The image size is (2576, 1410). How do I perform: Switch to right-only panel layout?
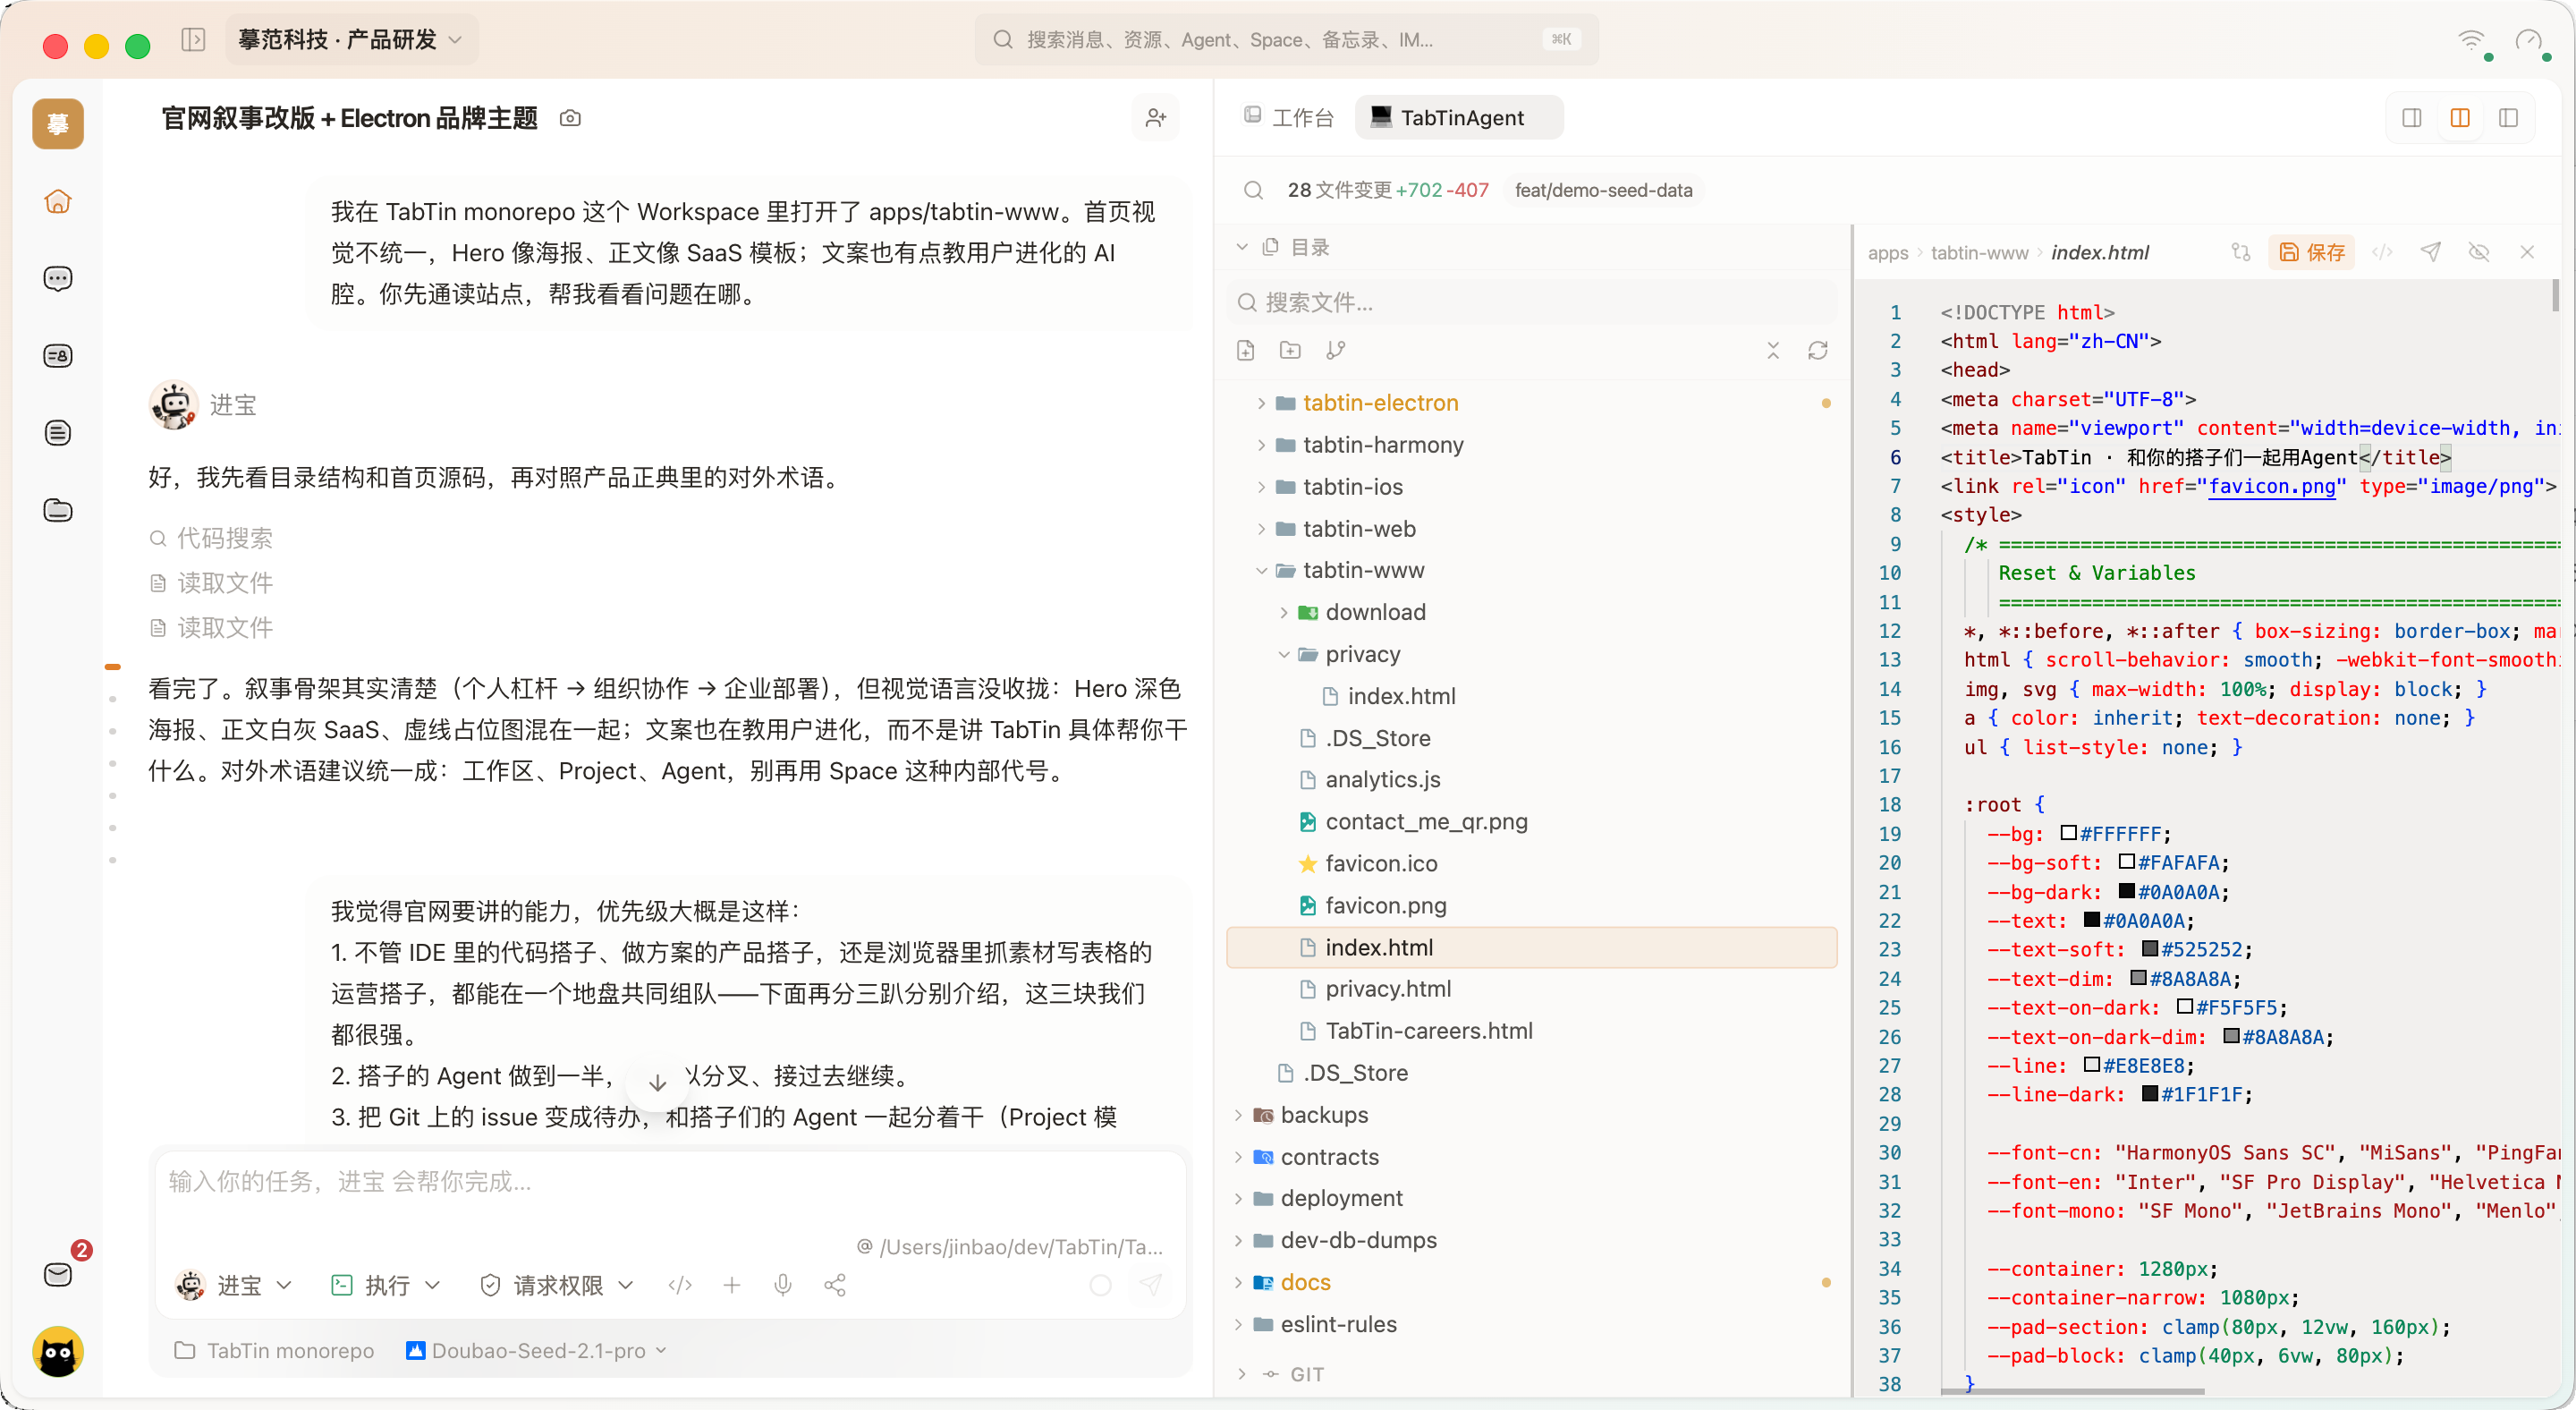pyautogui.click(x=2508, y=118)
